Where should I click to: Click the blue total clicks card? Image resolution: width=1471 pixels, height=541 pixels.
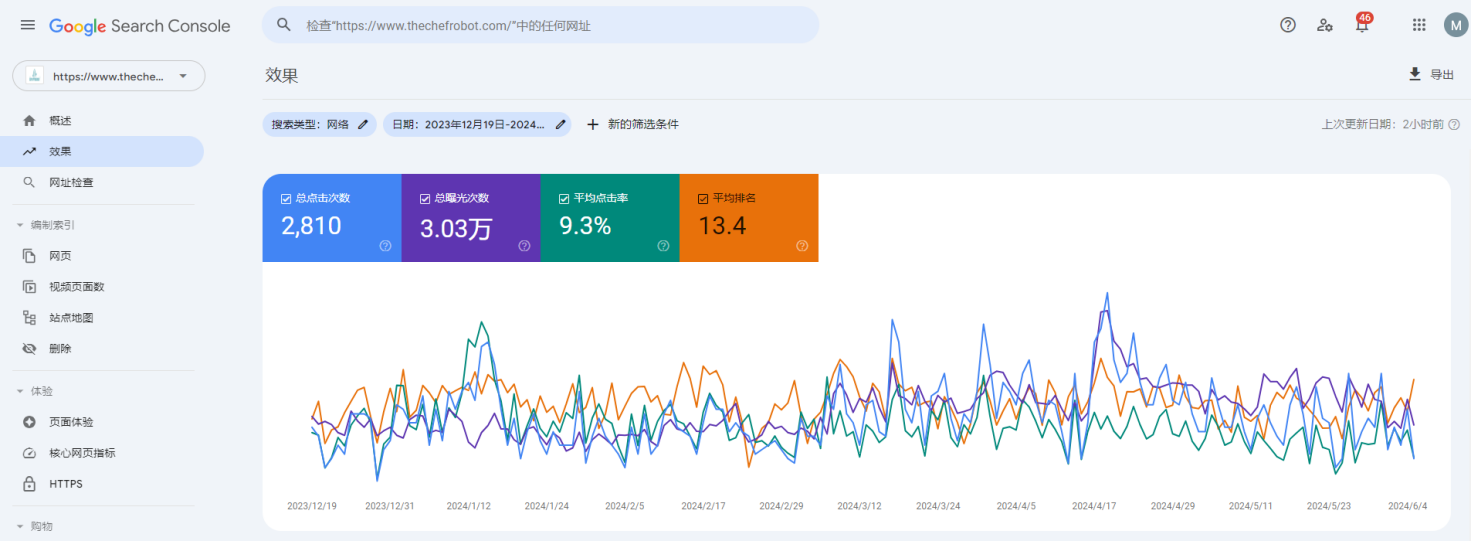pos(332,218)
